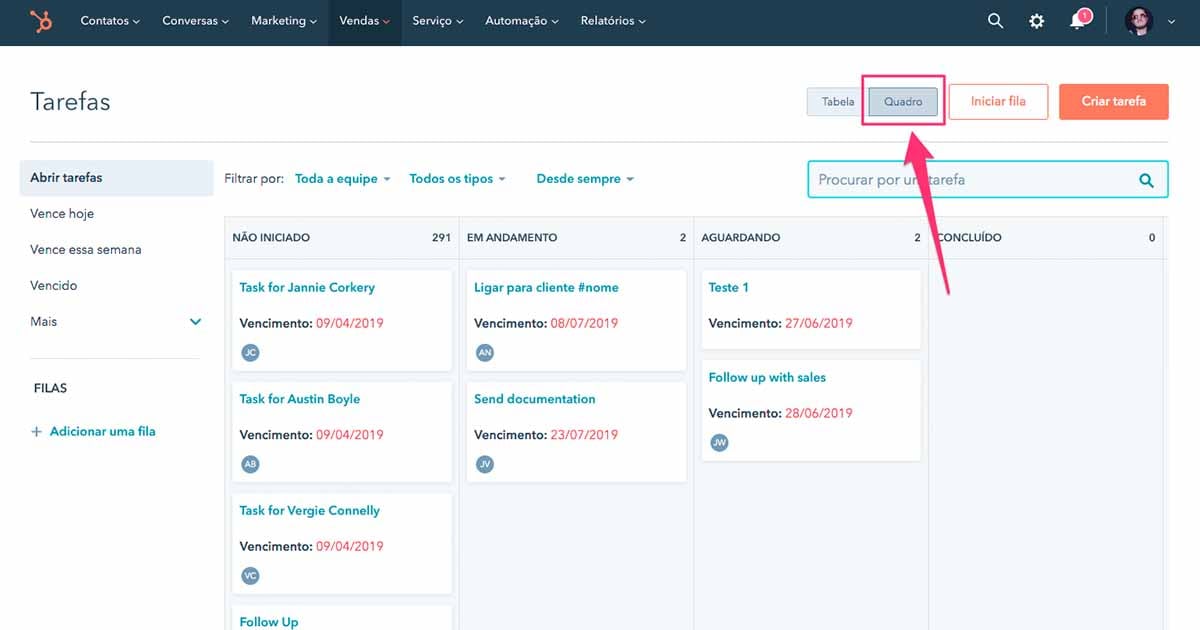Select Vencido in the sidebar
1200x630 pixels.
coord(54,286)
